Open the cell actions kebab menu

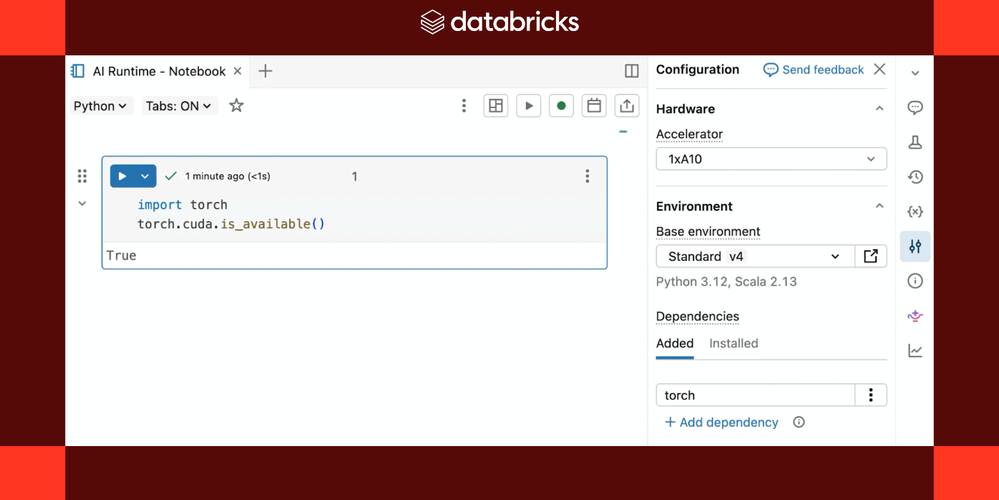pyautogui.click(x=587, y=176)
